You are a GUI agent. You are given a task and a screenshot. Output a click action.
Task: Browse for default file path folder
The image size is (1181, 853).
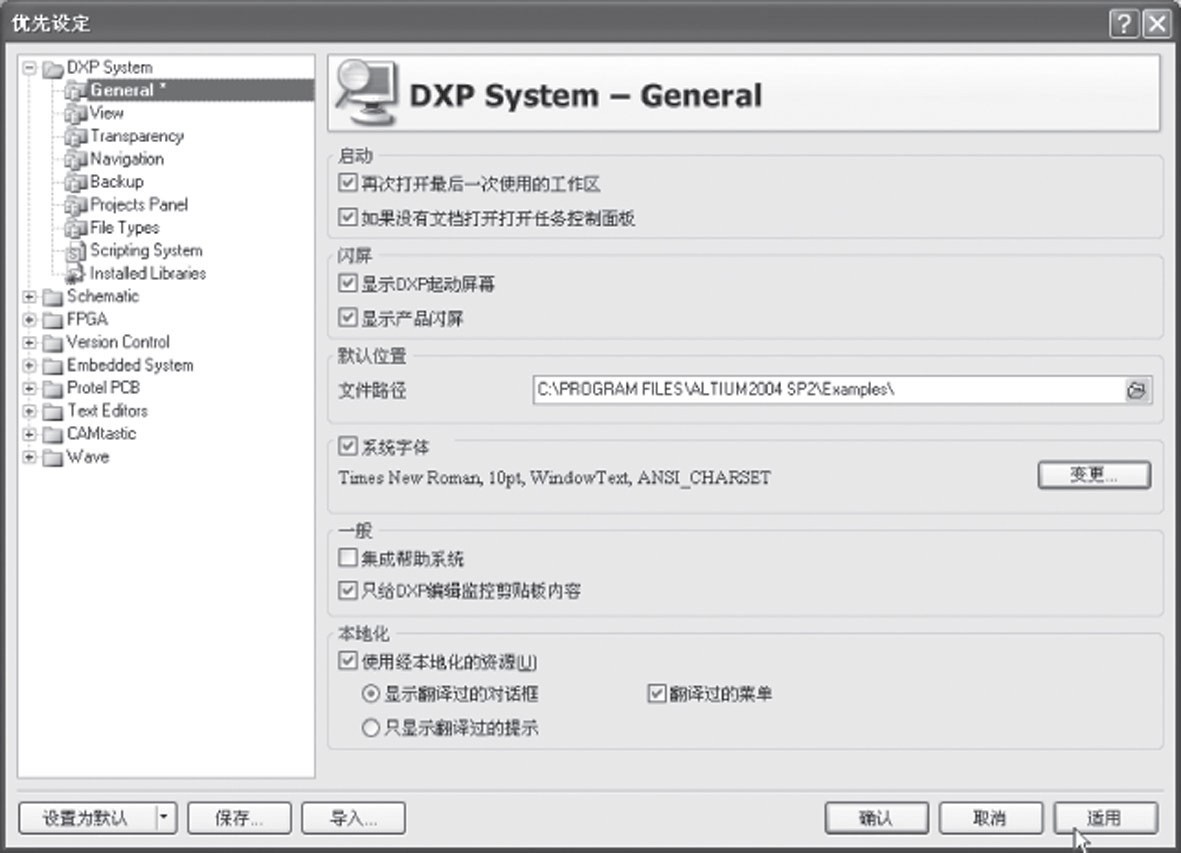coord(1137,390)
